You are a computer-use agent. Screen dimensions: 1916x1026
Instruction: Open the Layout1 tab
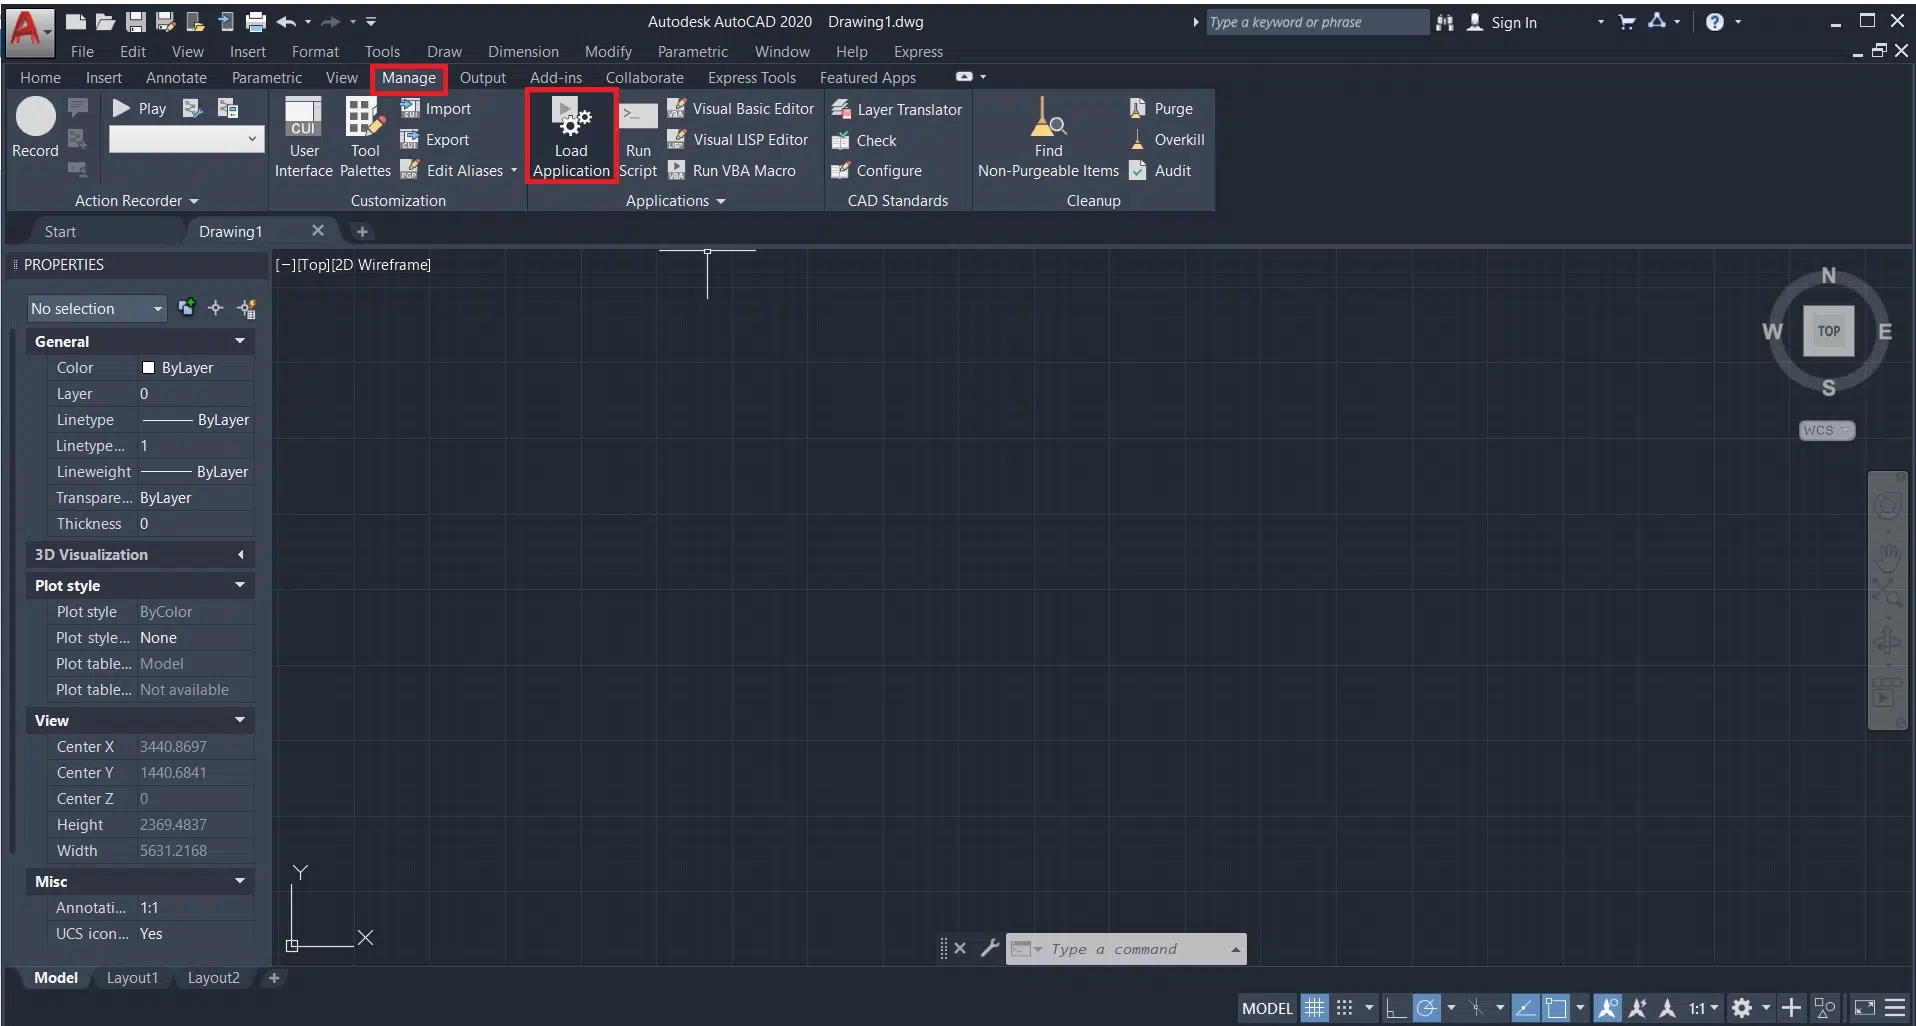click(132, 978)
